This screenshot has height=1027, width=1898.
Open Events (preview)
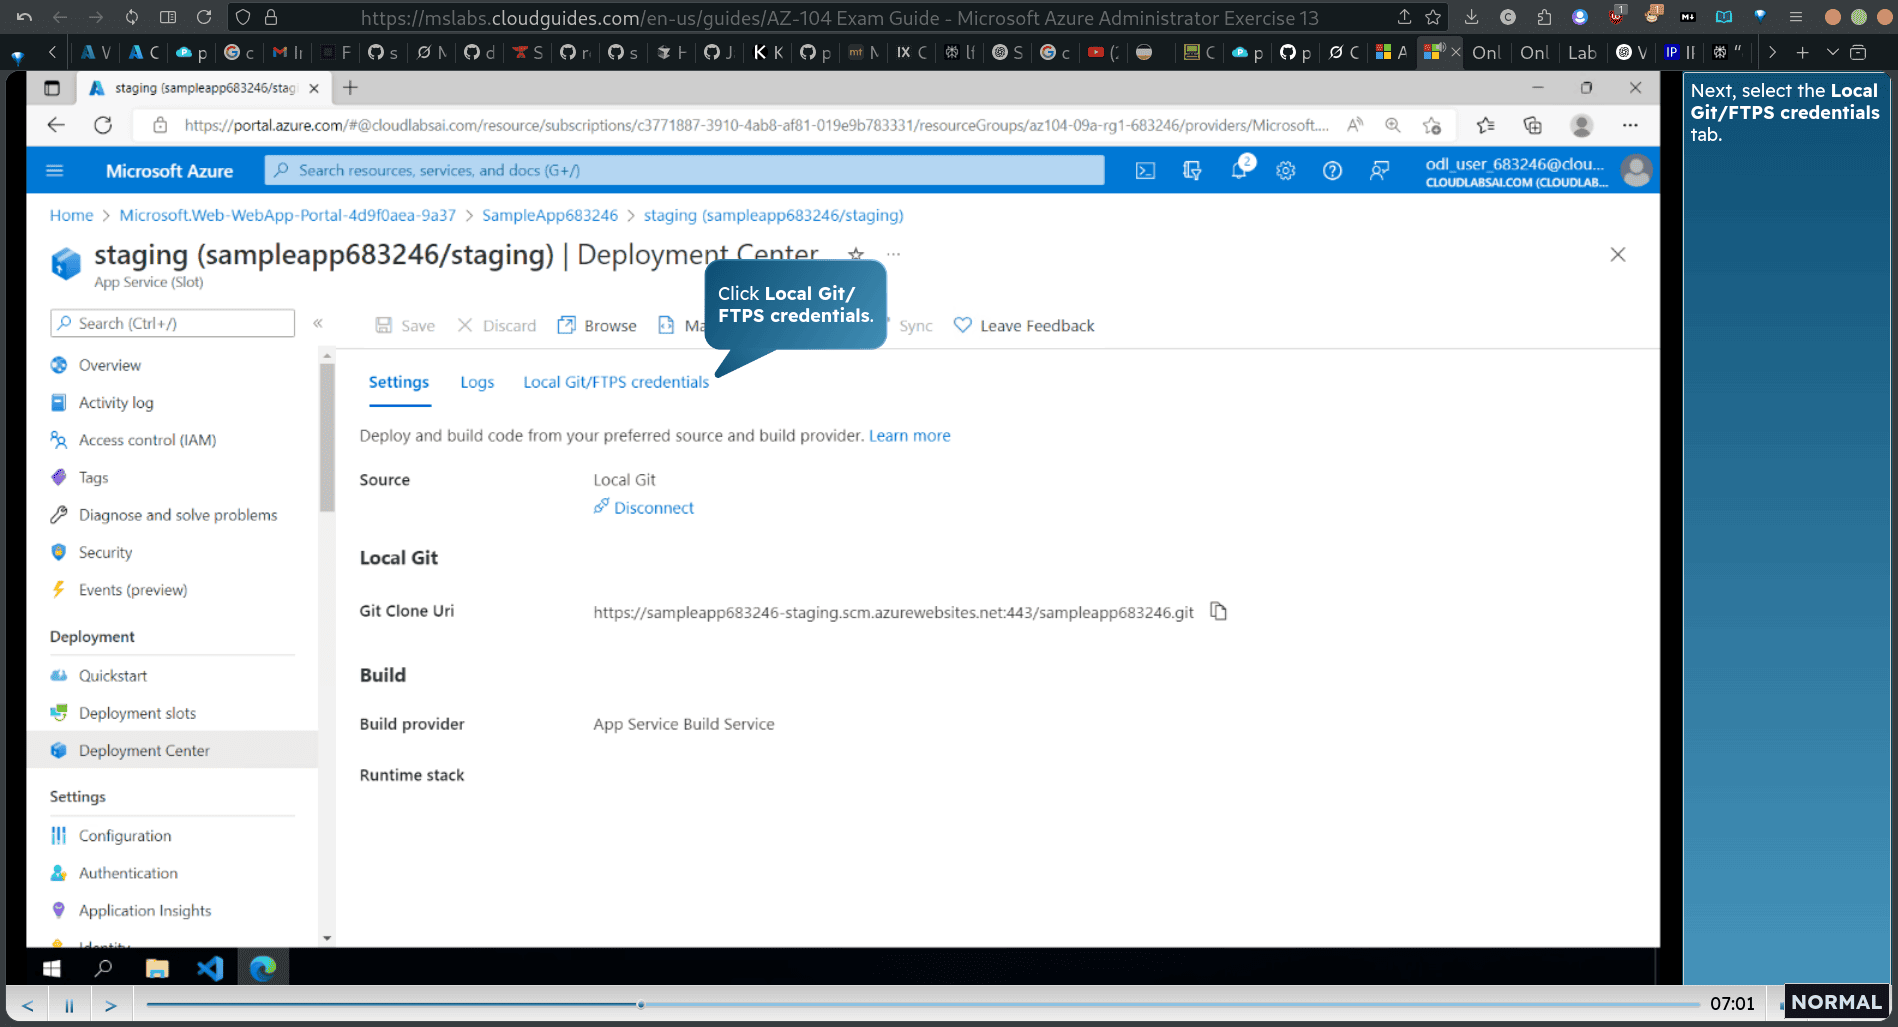click(133, 590)
